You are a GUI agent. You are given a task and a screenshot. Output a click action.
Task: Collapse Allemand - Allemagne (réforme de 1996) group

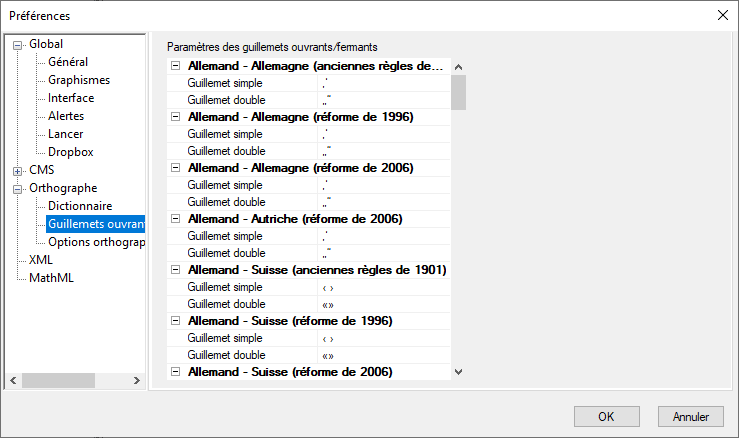click(176, 117)
